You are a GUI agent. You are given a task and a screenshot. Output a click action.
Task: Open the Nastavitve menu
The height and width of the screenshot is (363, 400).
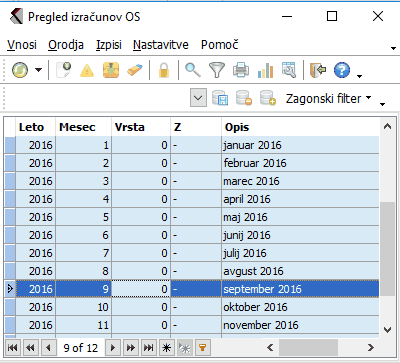pos(161,45)
